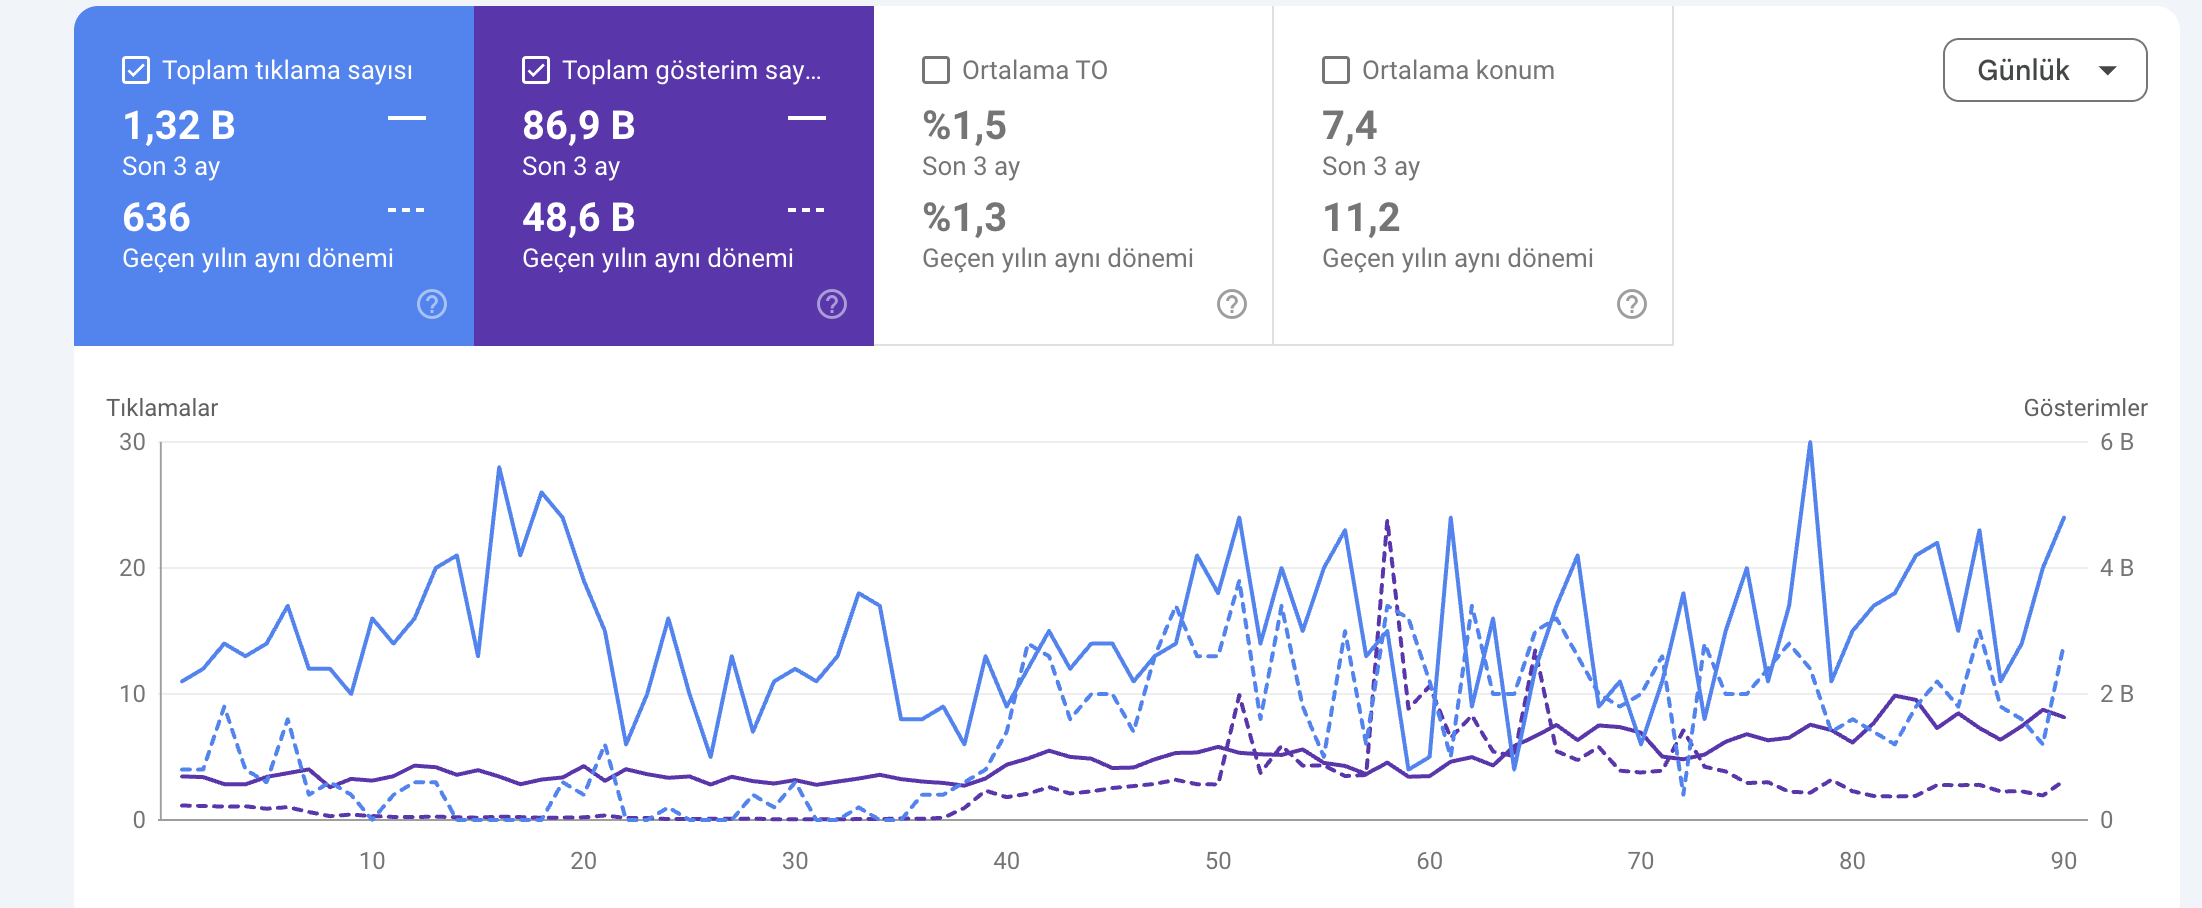Select the Ortalama konum metric card

(1472, 175)
